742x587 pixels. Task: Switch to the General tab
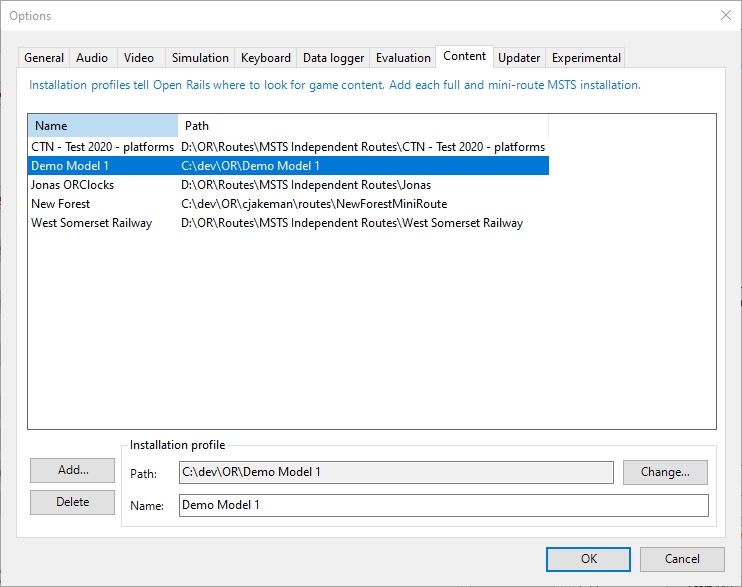point(44,58)
